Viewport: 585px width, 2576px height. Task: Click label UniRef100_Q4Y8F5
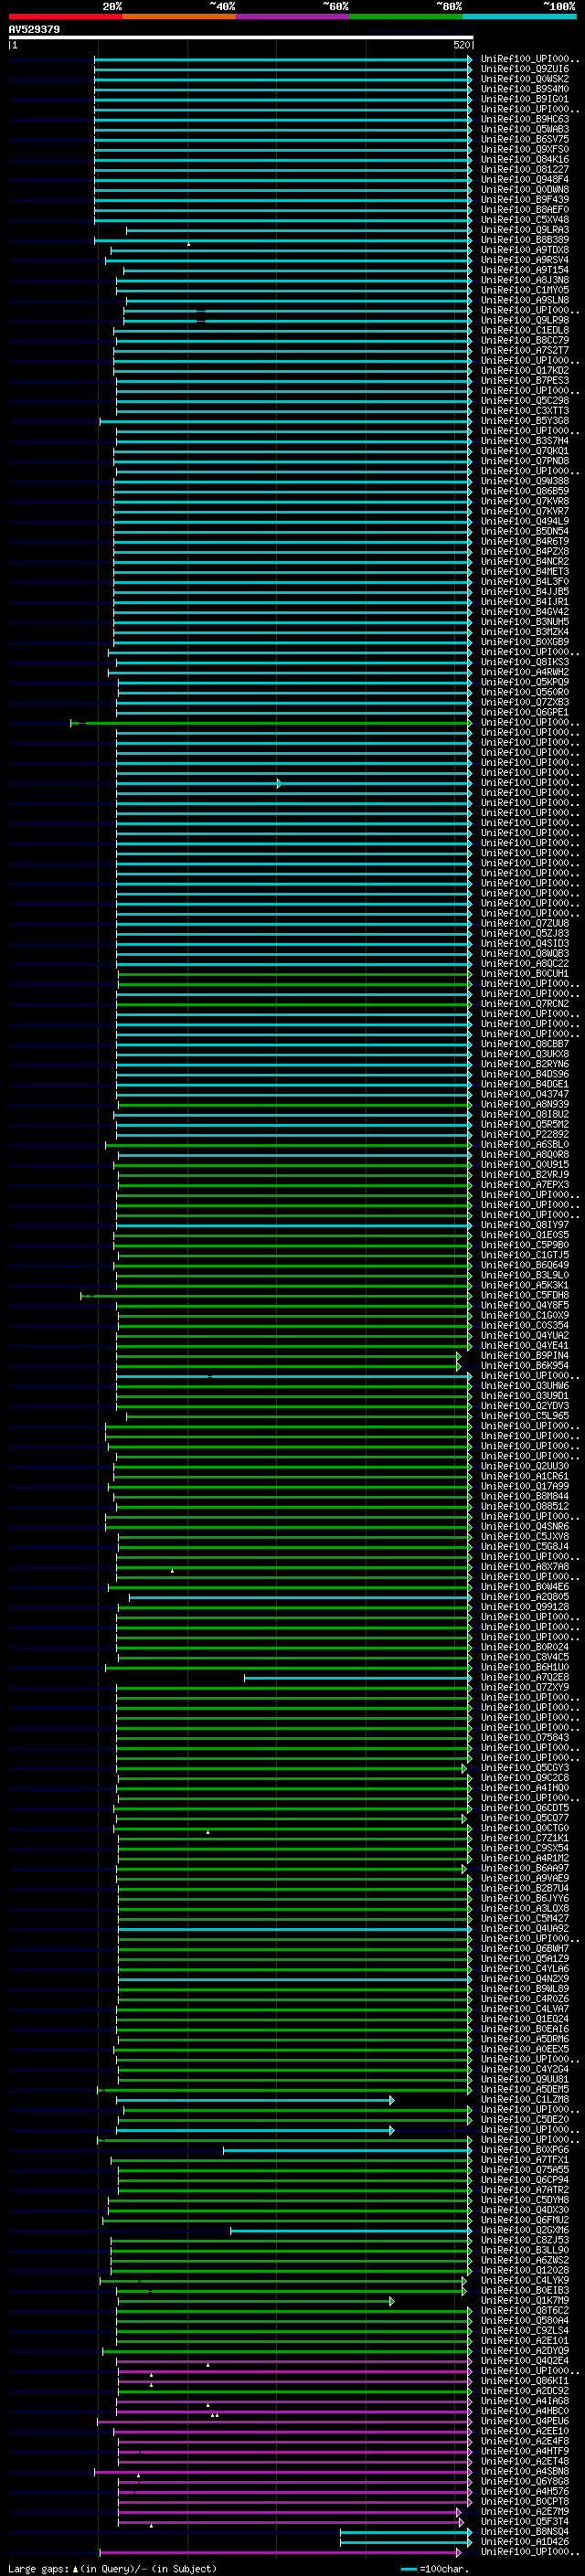(x=525, y=1305)
